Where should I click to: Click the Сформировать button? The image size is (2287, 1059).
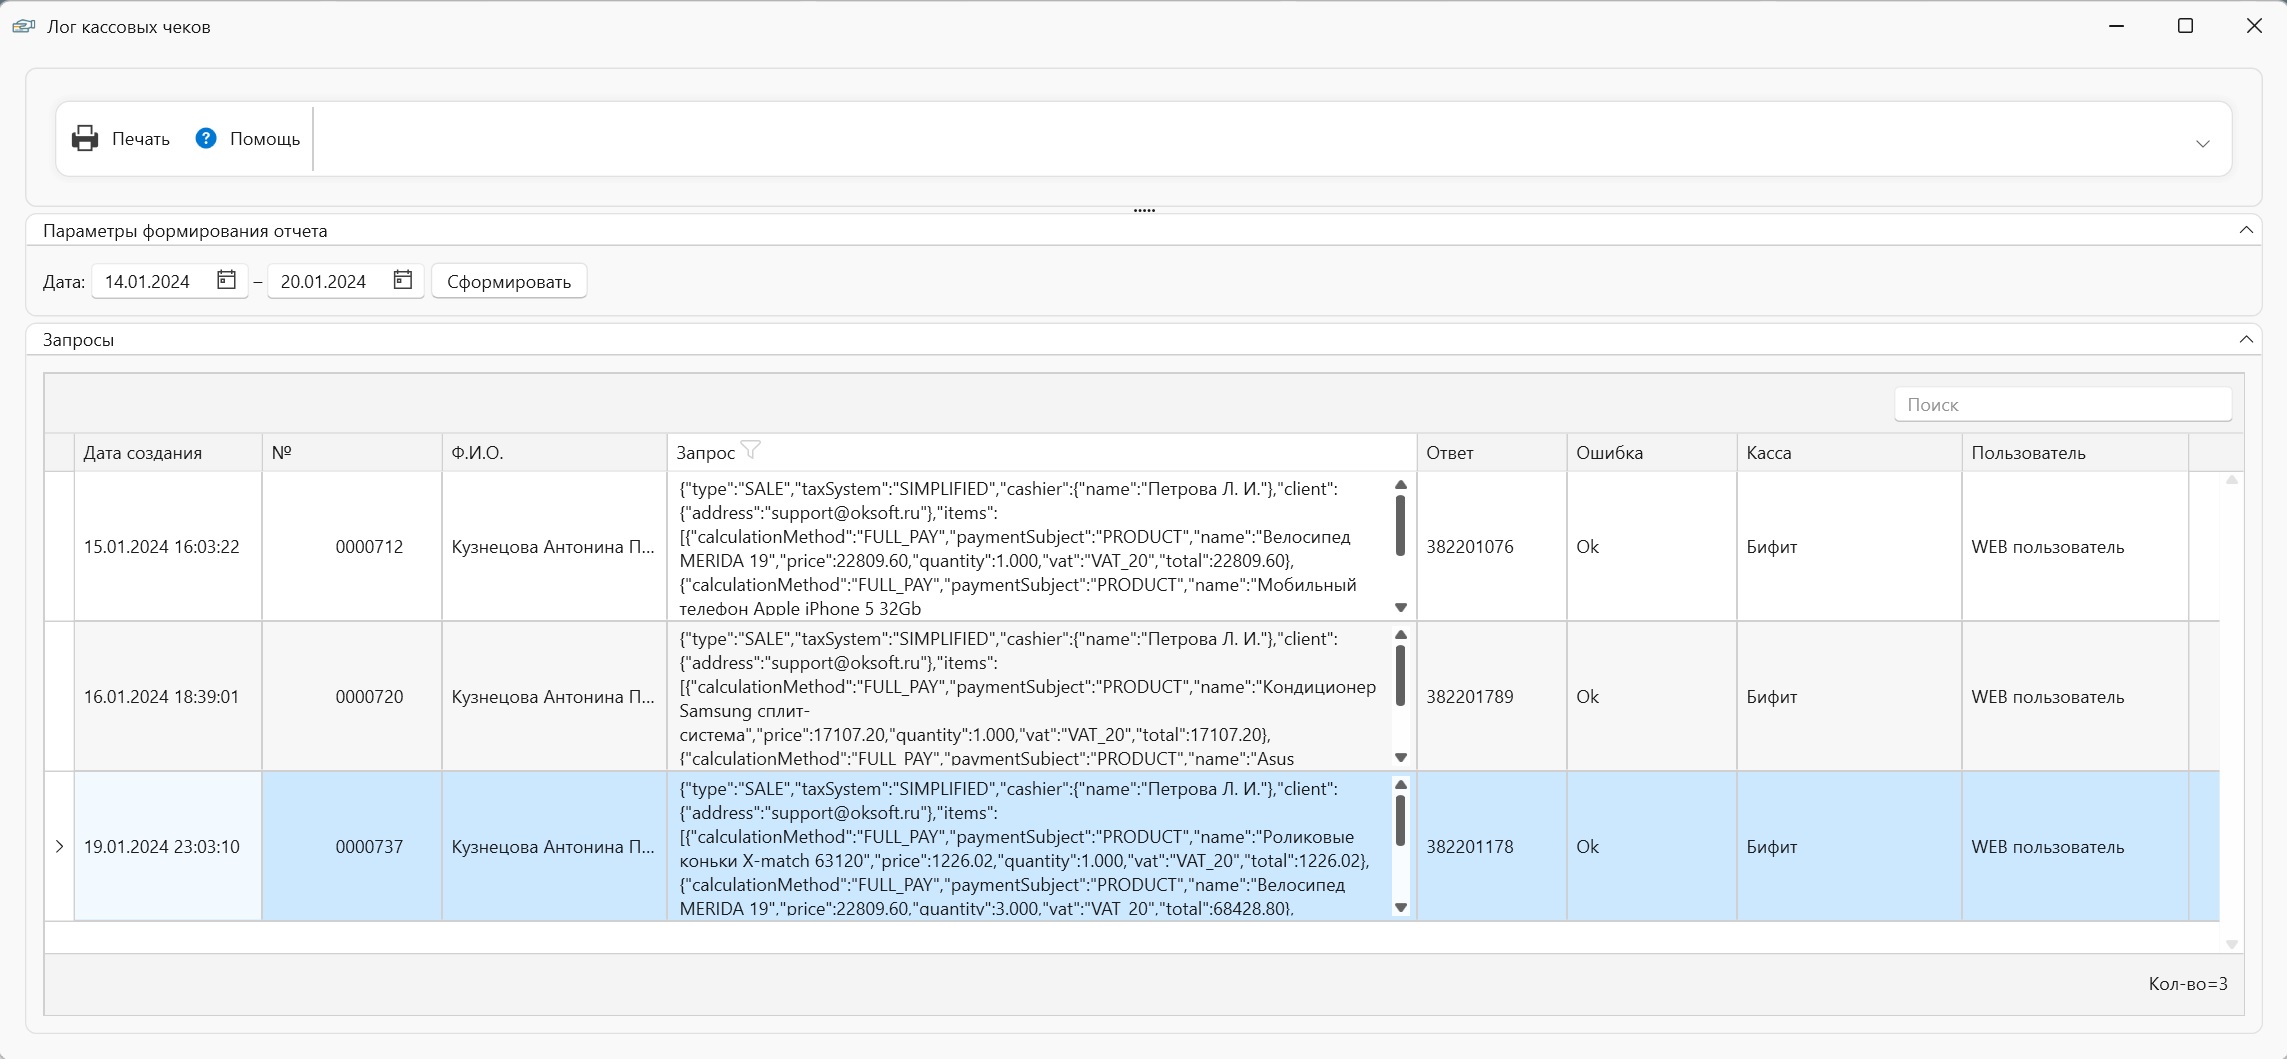point(509,281)
